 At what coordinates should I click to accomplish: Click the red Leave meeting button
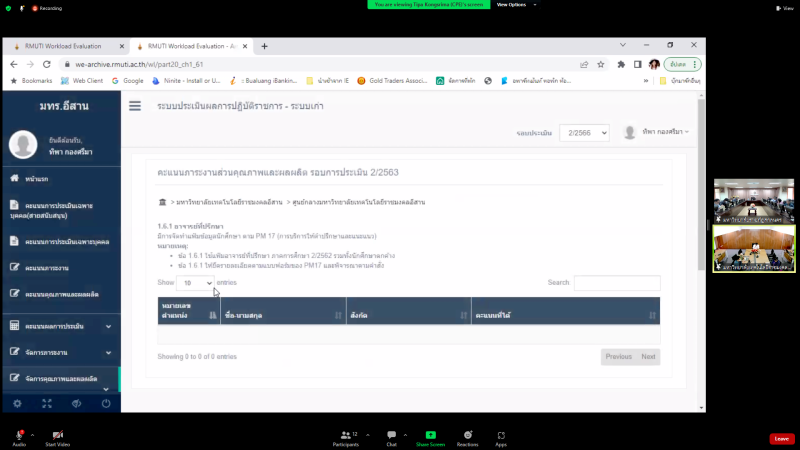(782, 438)
